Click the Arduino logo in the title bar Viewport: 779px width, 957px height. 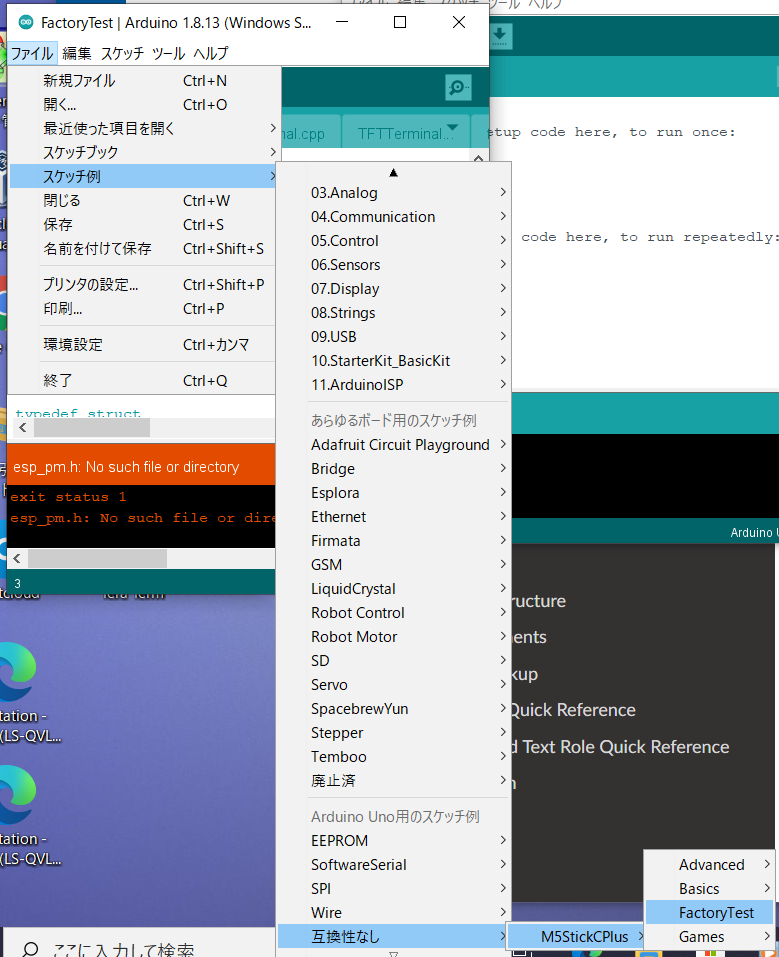(x=26, y=23)
